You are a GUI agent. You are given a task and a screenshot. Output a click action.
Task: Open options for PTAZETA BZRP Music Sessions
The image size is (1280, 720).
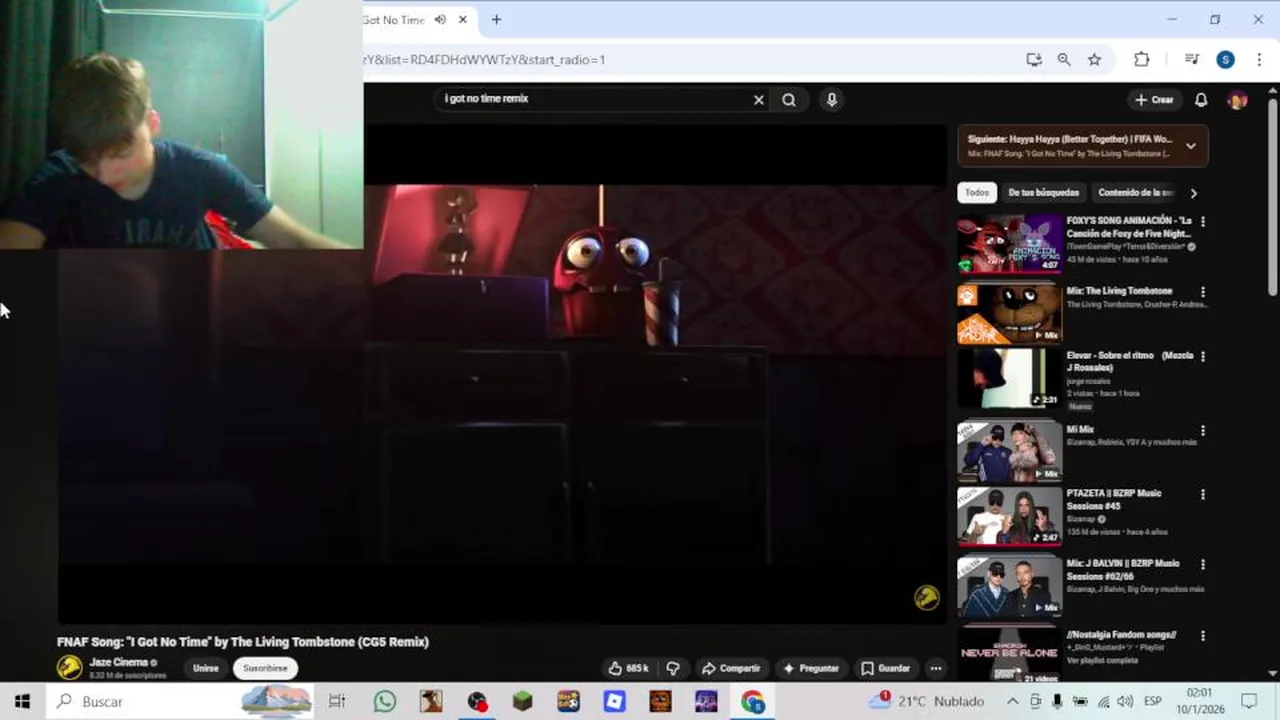tap(1203, 494)
